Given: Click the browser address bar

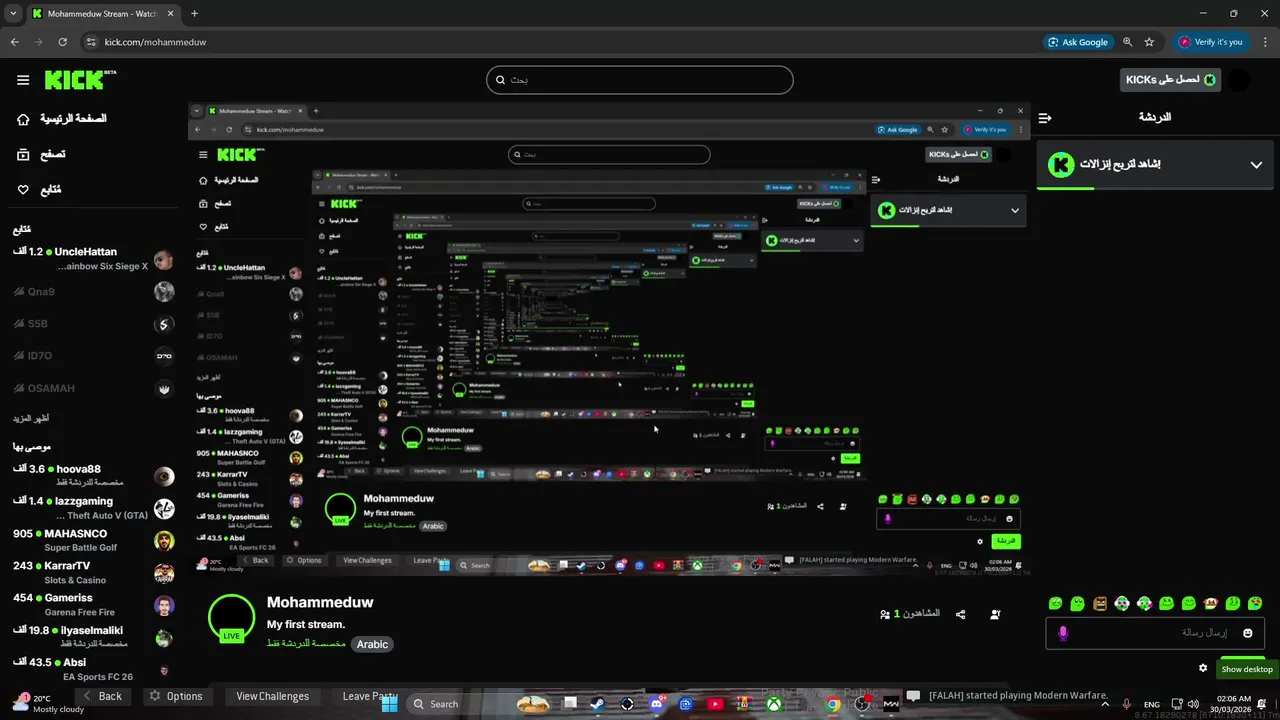Looking at the screenshot, I should pos(560,42).
